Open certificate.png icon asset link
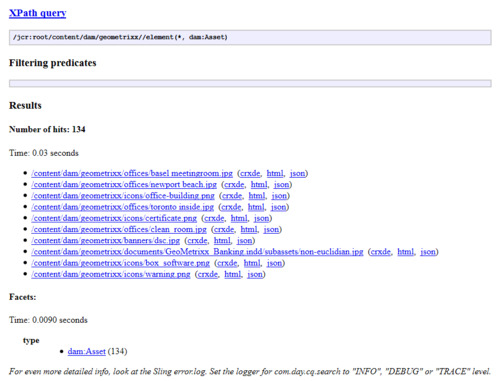 114,218
